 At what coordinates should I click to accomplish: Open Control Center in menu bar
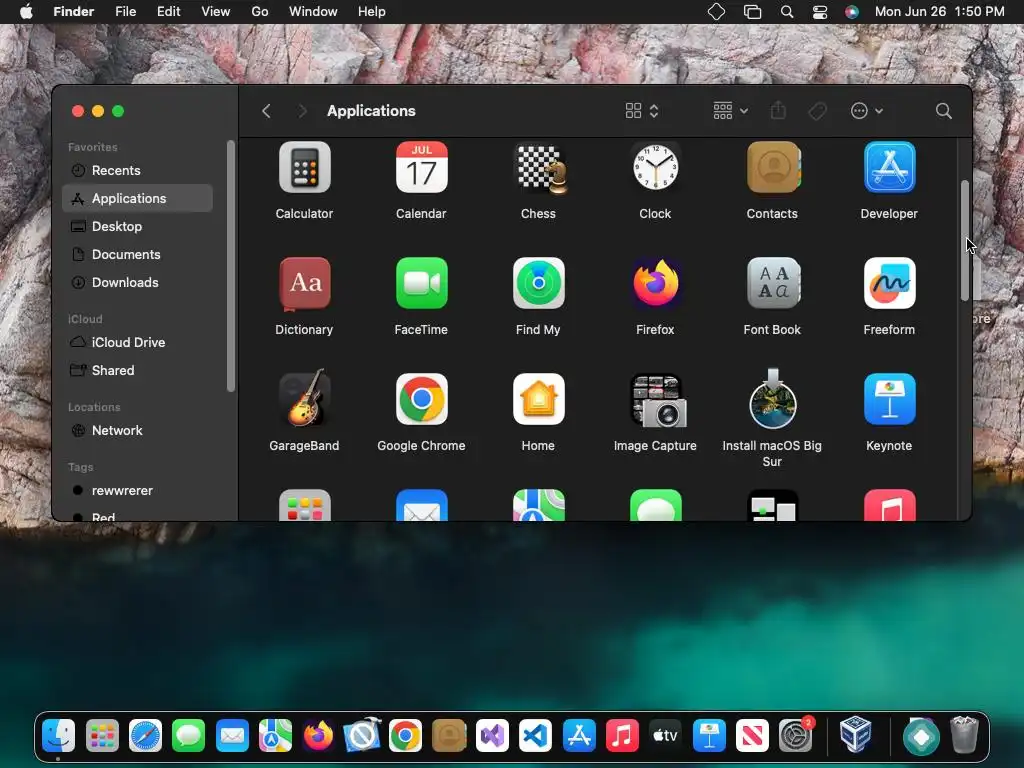coord(820,12)
